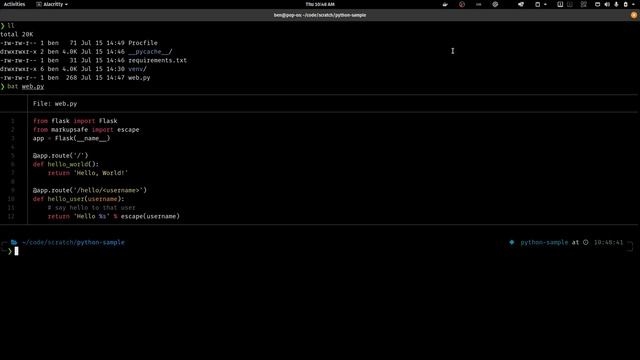Image resolution: width=640 pixels, height=360 pixels.
Task: Click '# say hello to that user' comment
Action: click(91, 207)
